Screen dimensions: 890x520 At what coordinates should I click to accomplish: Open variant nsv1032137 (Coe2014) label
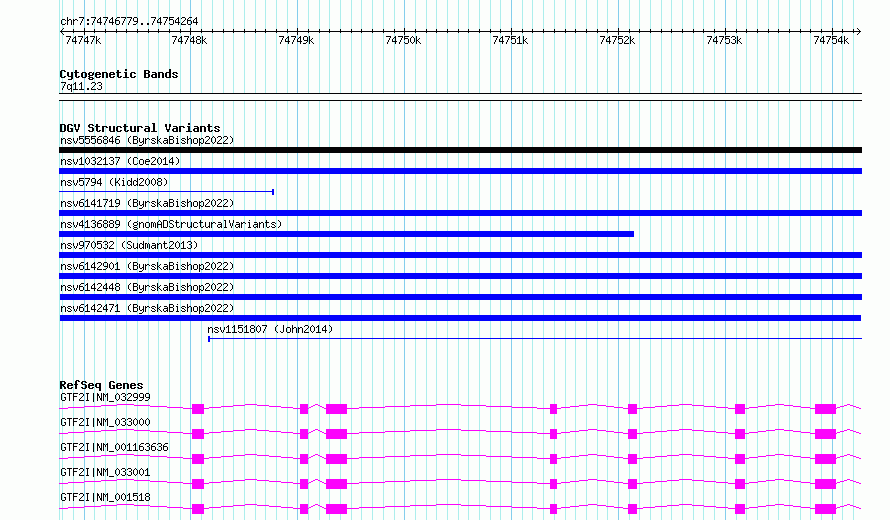[120, 161]
